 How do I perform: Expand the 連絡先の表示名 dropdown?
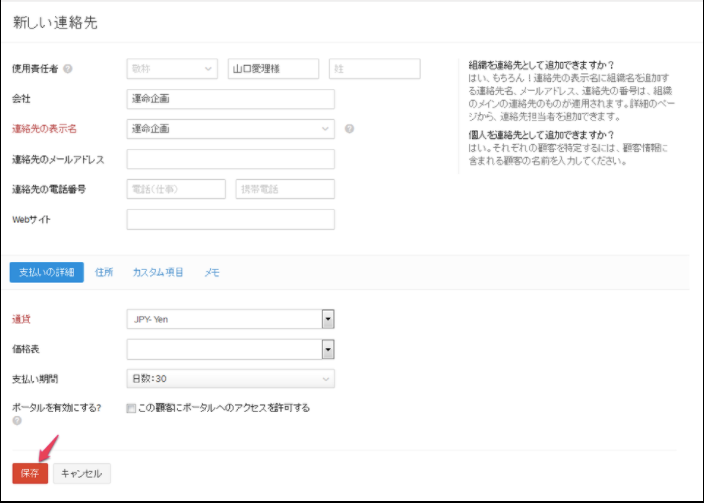tap(230, 129)
